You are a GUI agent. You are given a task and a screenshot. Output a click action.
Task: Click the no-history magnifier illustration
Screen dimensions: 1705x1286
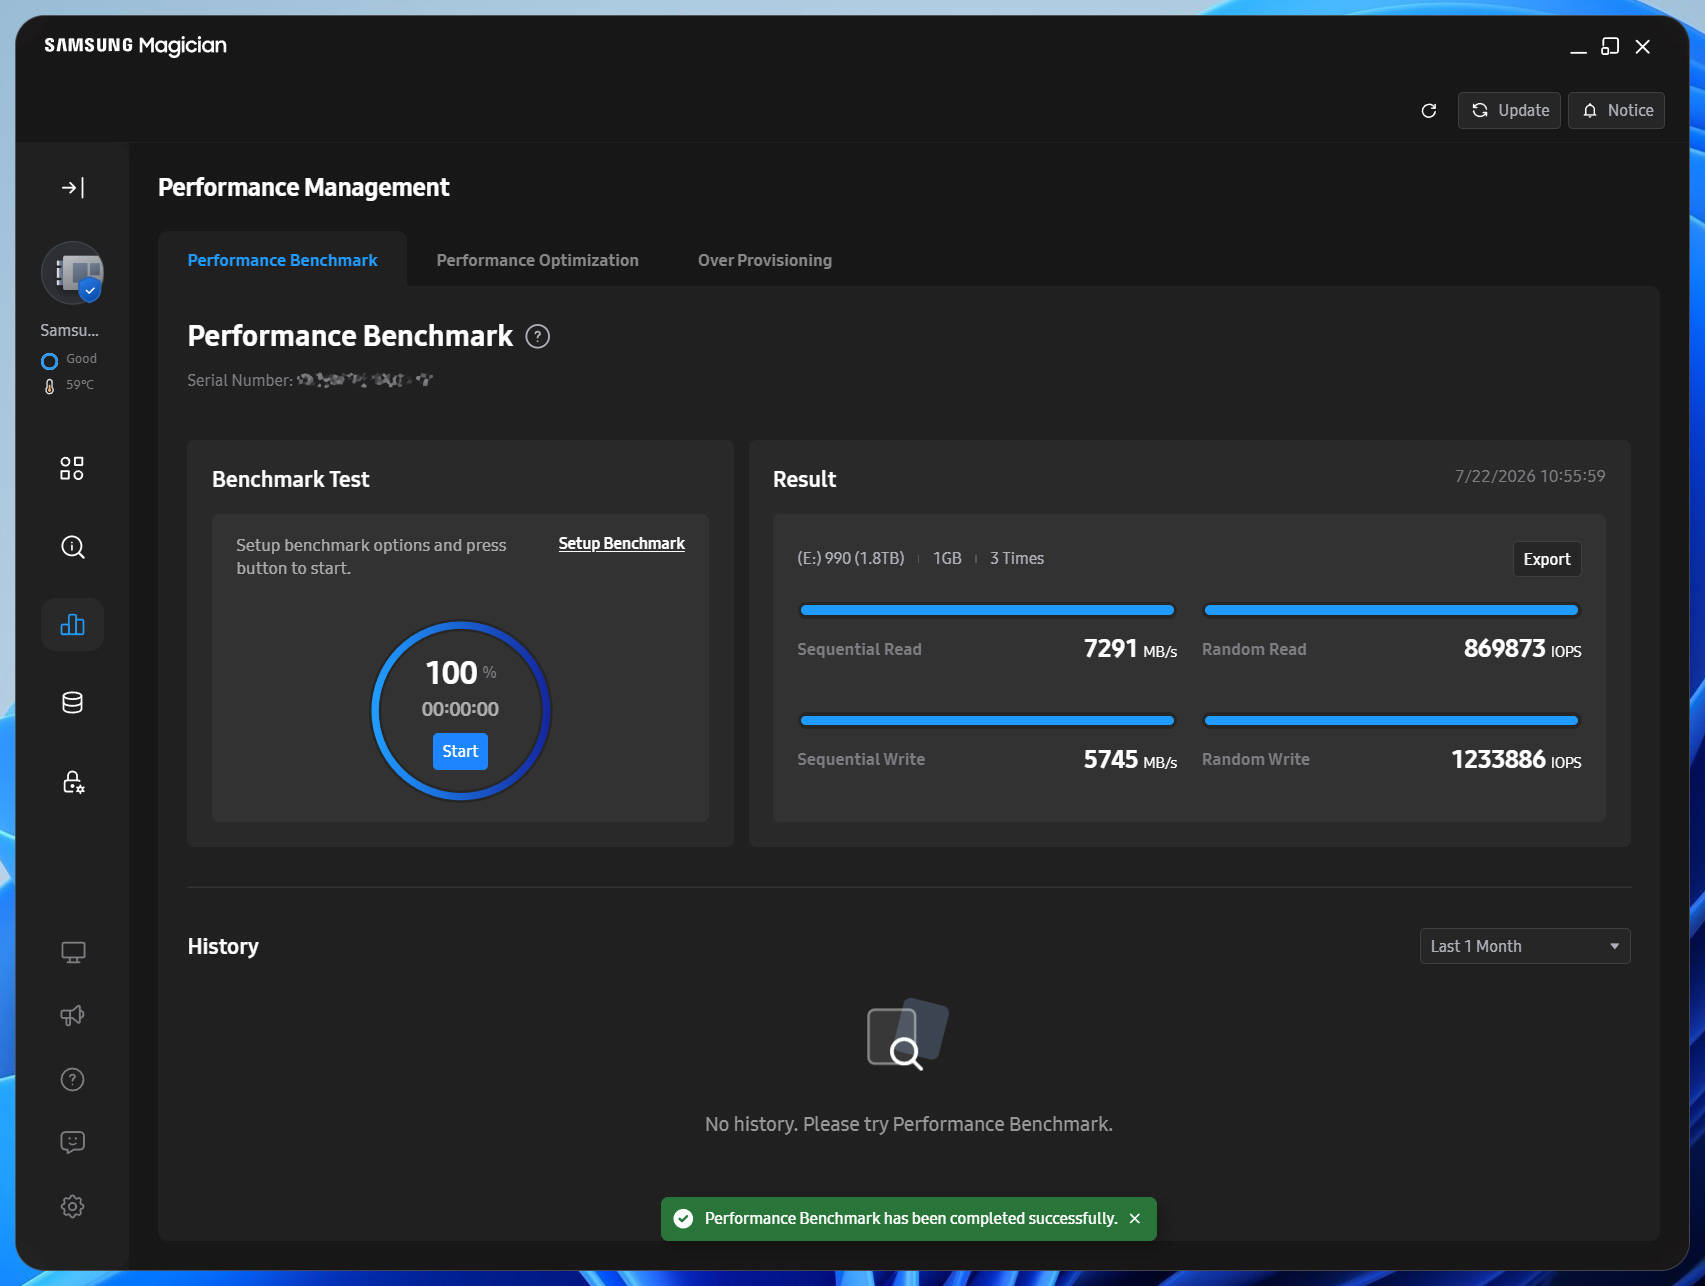[908, 1034]
